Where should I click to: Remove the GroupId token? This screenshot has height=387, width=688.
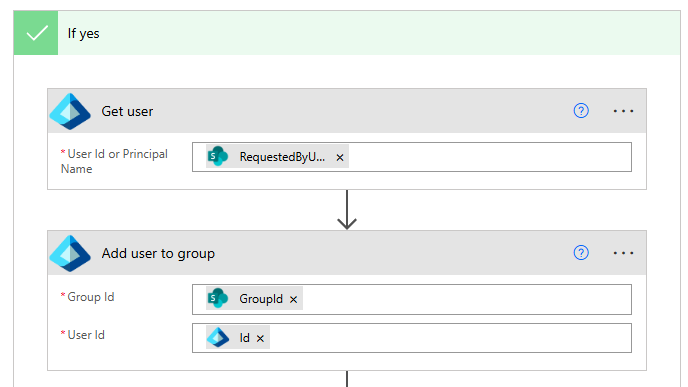click(294, 300)
